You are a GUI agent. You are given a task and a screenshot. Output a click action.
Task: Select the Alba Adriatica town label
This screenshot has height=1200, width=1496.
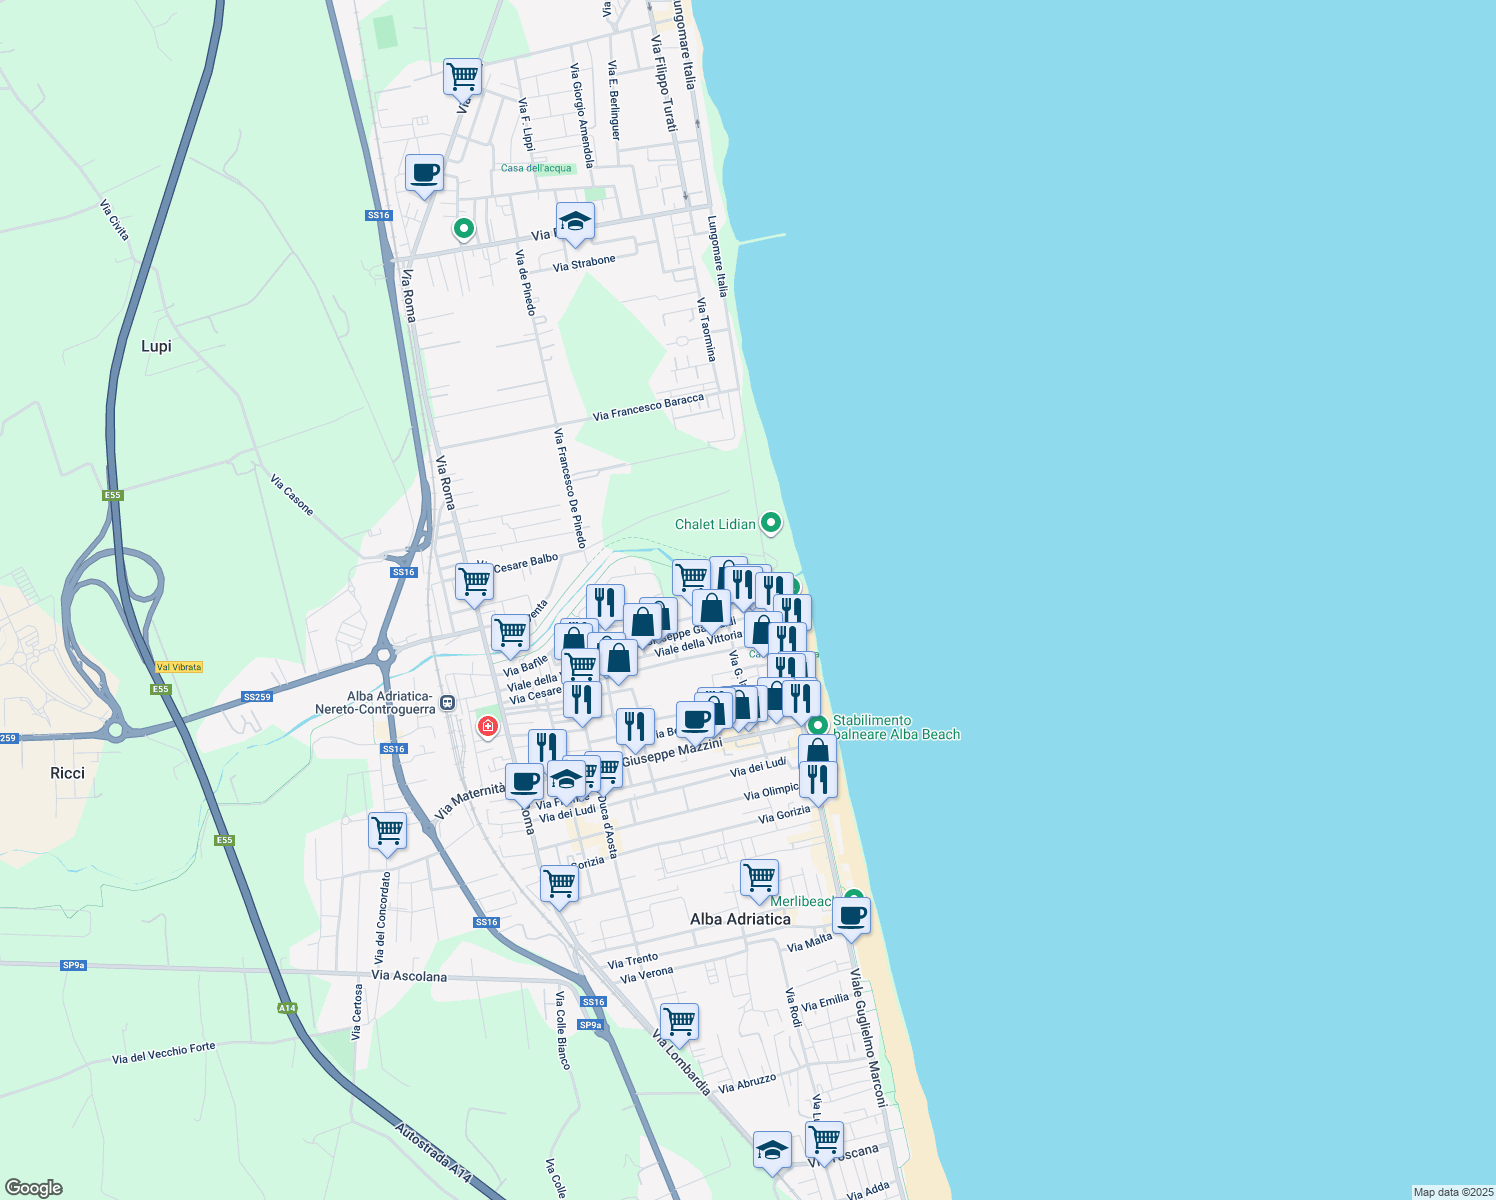[x=740, y=919]
